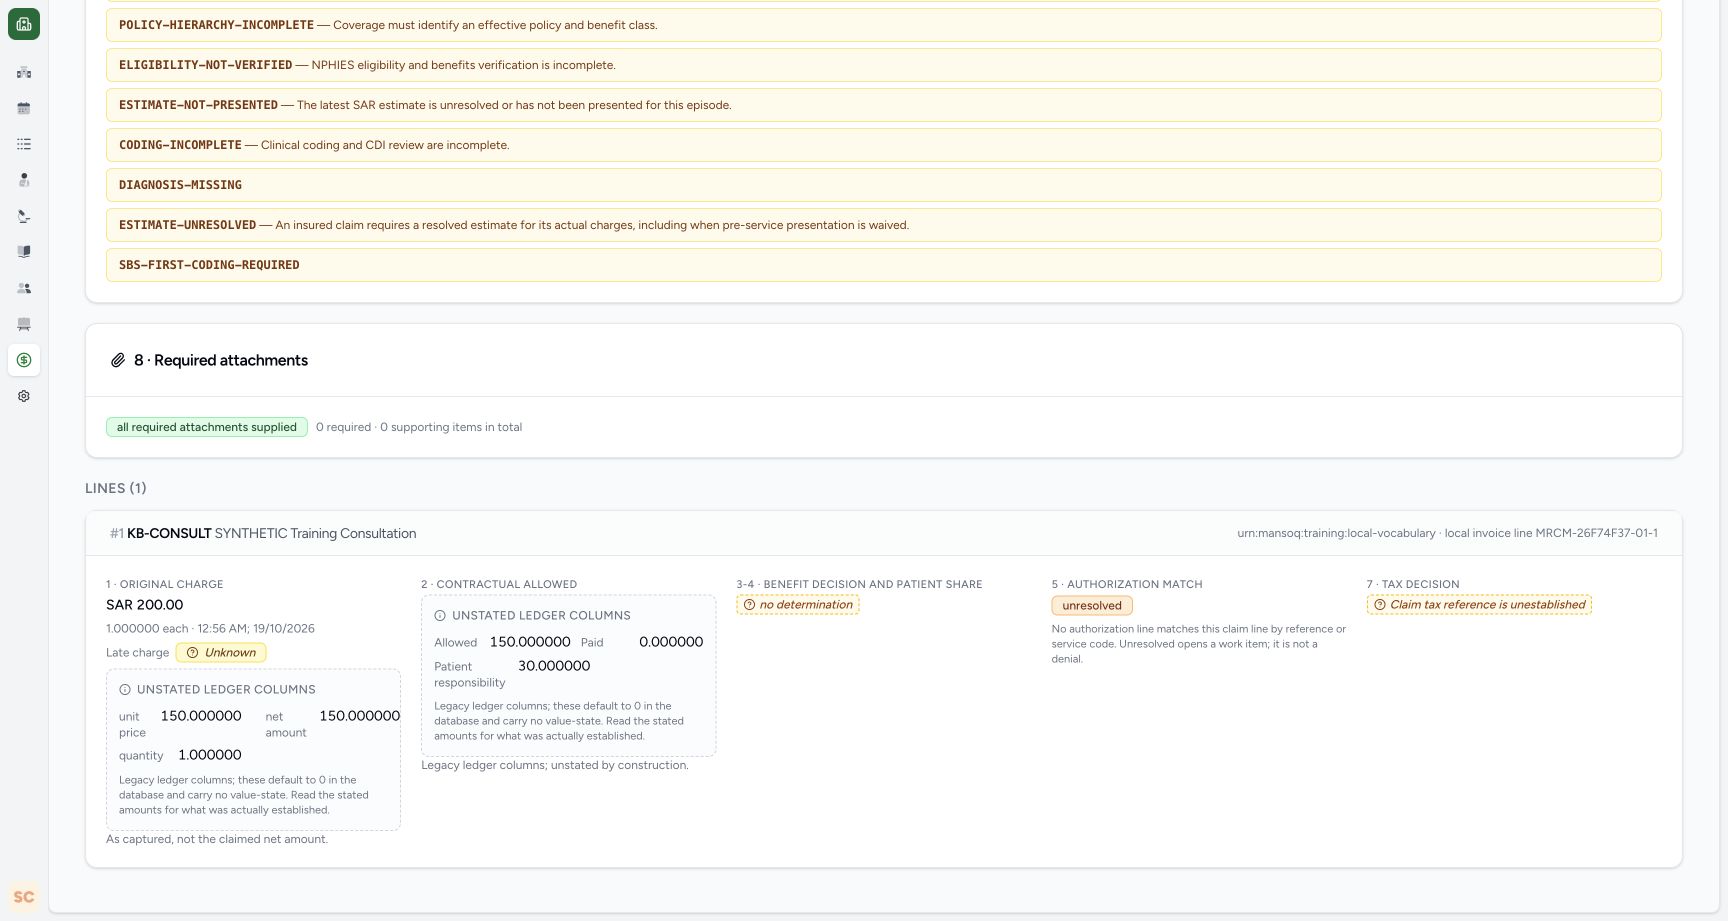Click the '8 · Required attachments' heading
This screenshot has width=1728, height=921.
(221, 360)
